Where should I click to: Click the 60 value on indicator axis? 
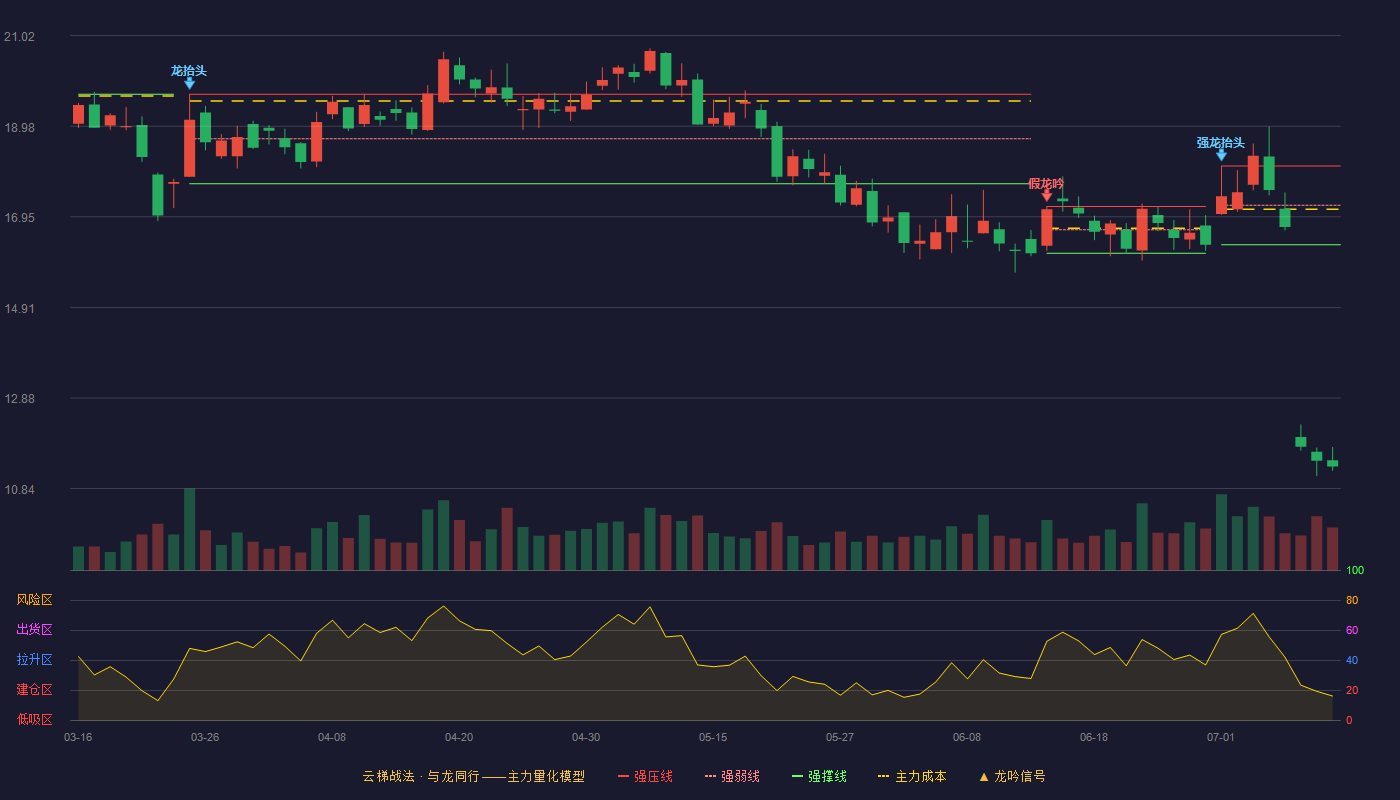(x=1352, y=630)
